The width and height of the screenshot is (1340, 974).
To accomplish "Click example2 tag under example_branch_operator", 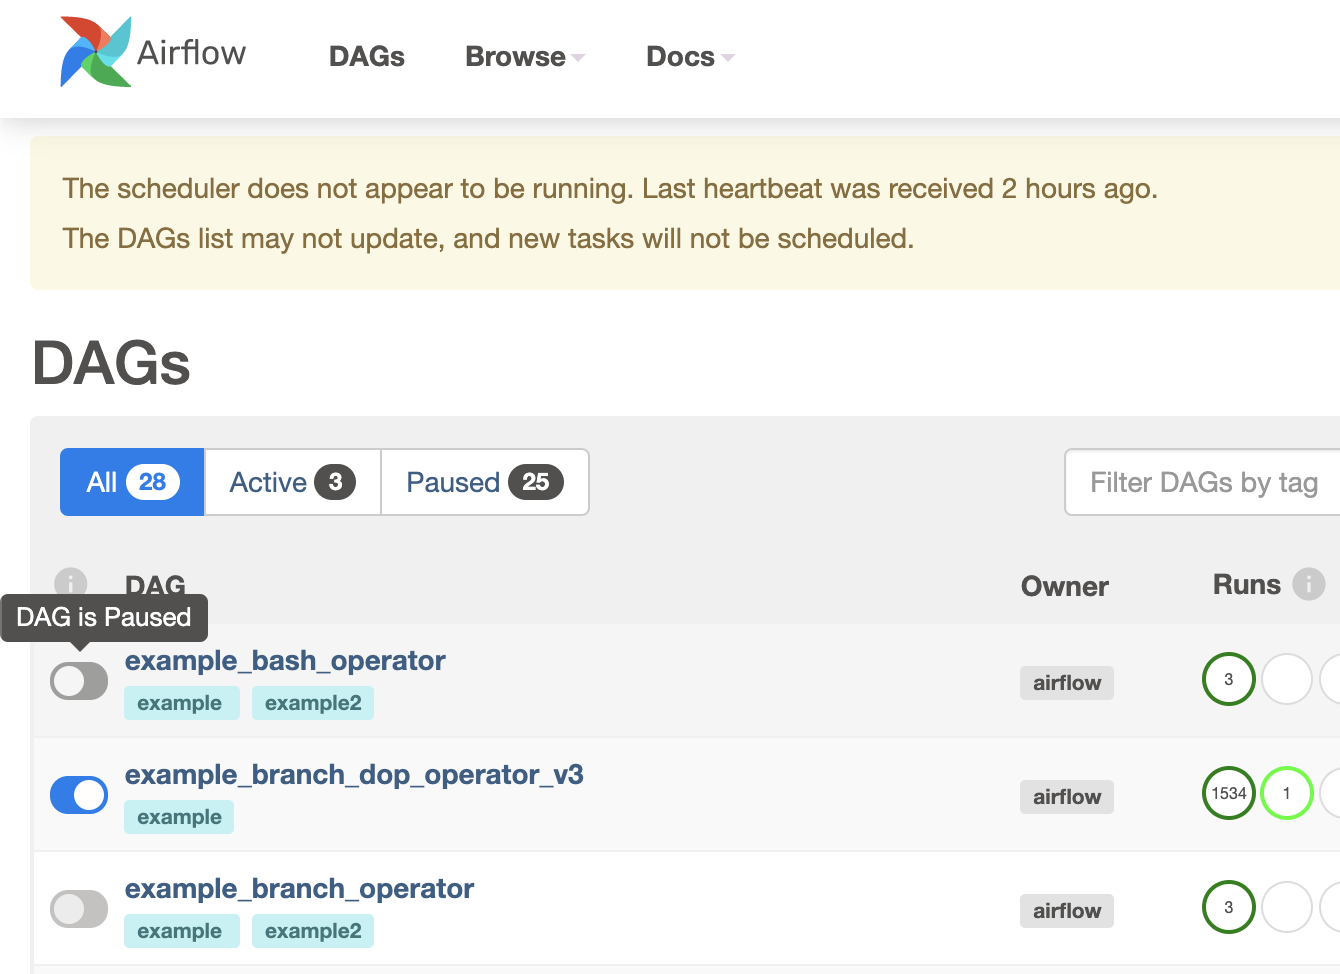I will tap(313, 931).
